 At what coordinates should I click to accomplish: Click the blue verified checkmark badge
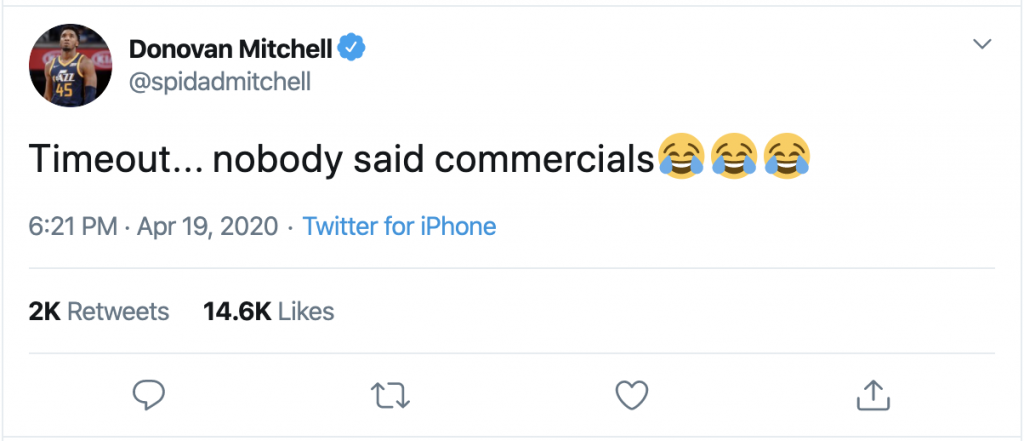350,47
